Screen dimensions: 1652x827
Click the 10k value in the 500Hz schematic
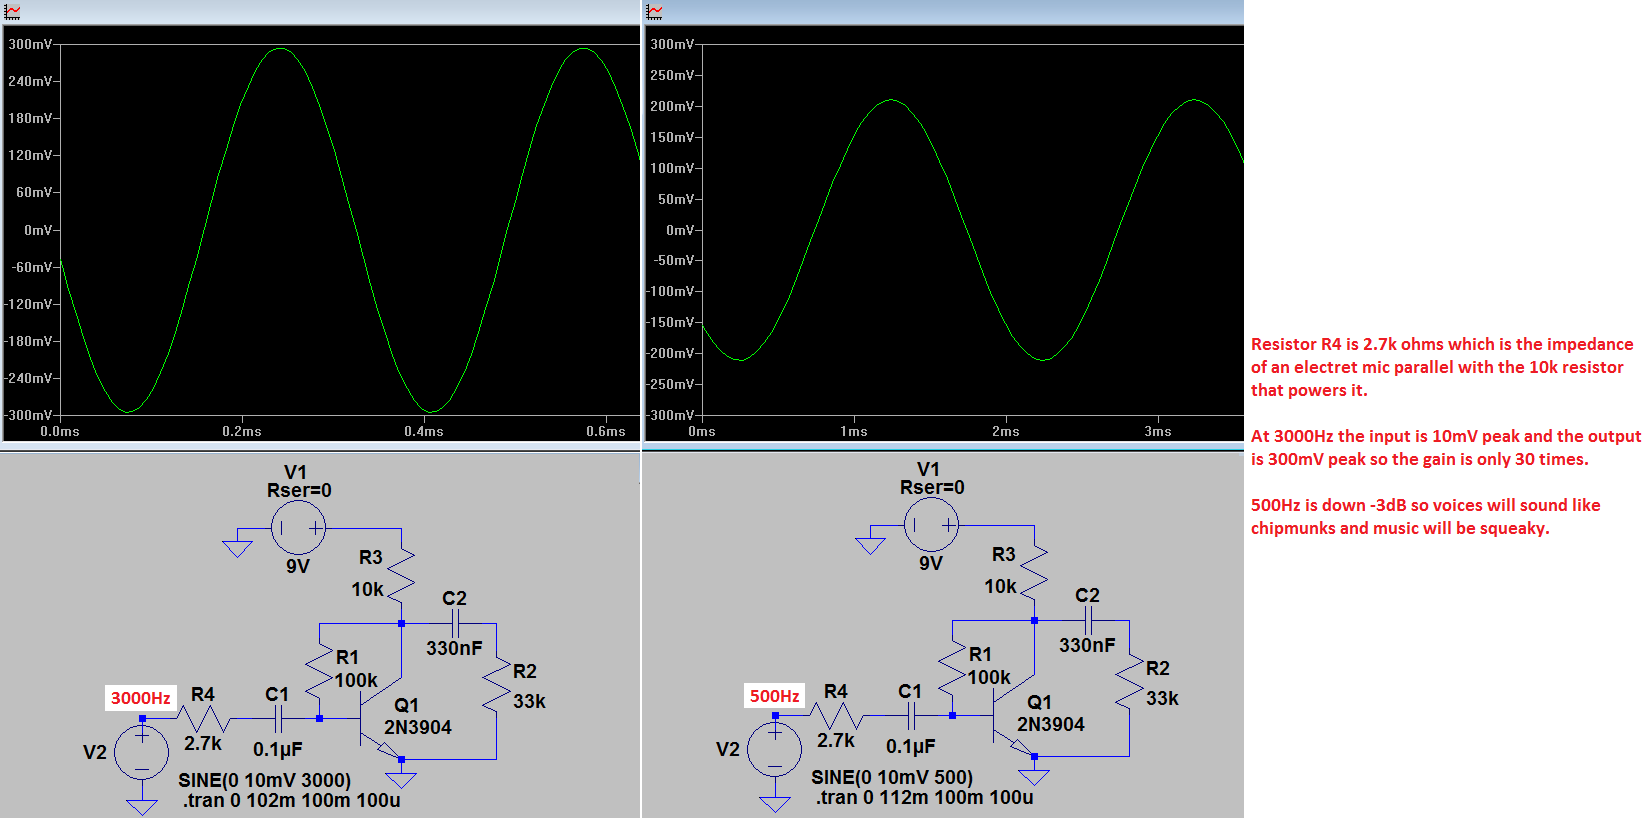click(1000, 587)
